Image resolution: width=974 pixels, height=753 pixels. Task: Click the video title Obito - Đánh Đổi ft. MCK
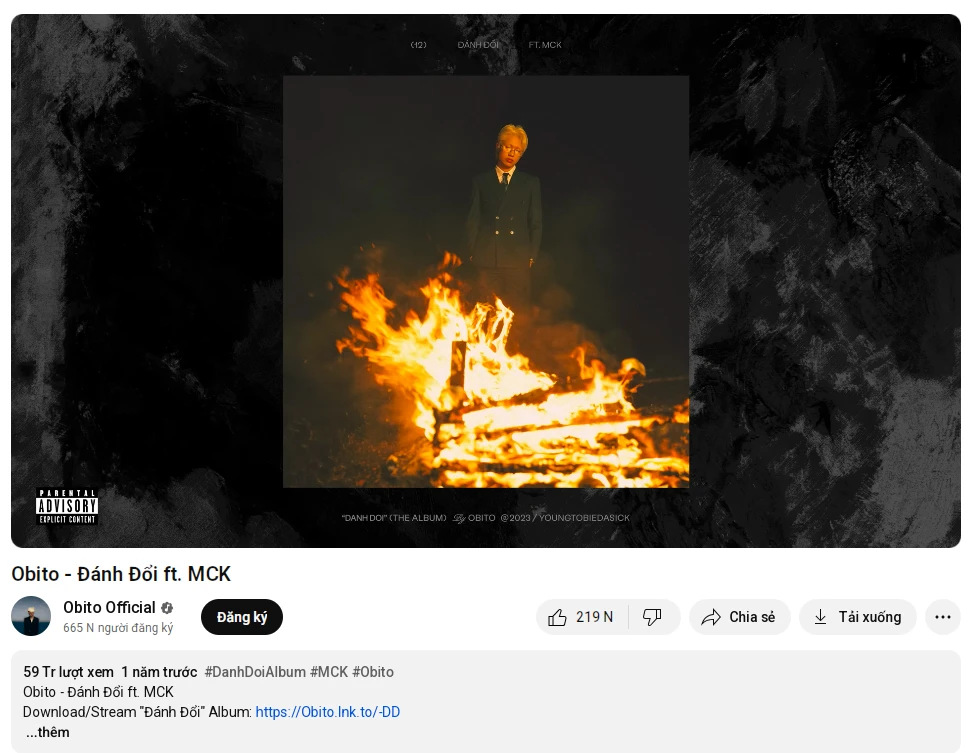click(121, 574)
